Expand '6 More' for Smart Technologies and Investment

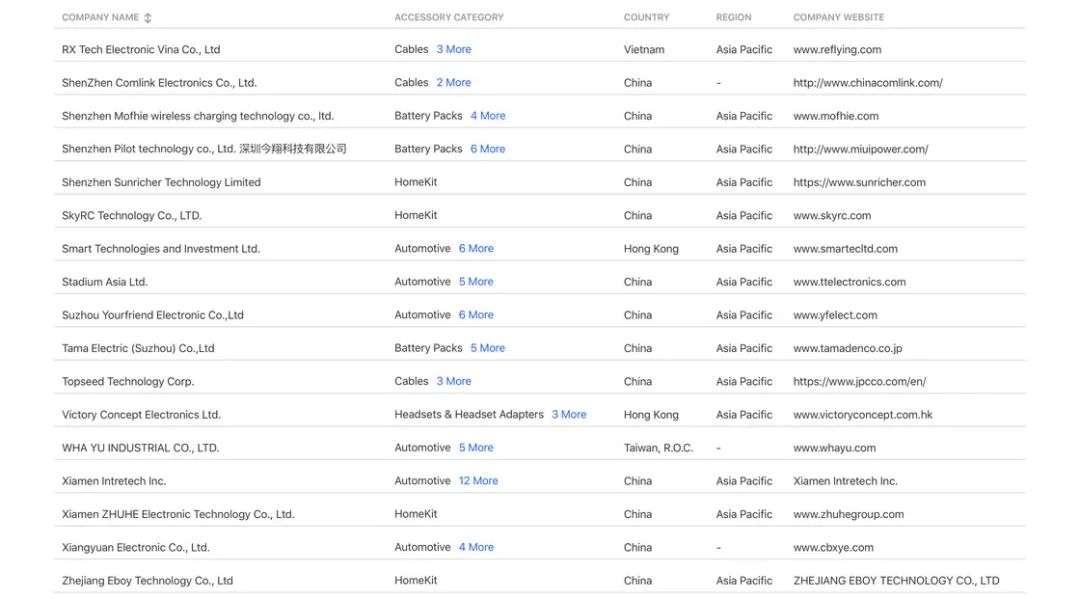pyautogui.click(x=476, y=249)
